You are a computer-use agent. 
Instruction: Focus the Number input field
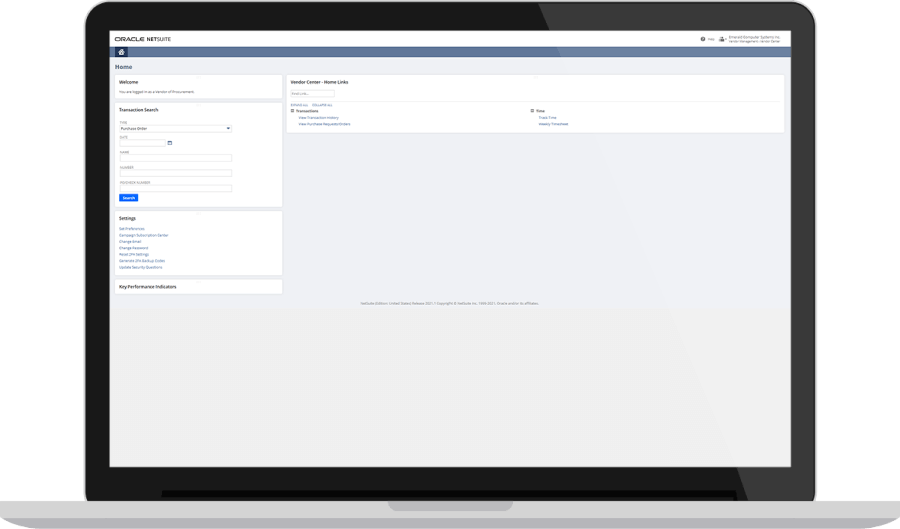pos(176,173)
